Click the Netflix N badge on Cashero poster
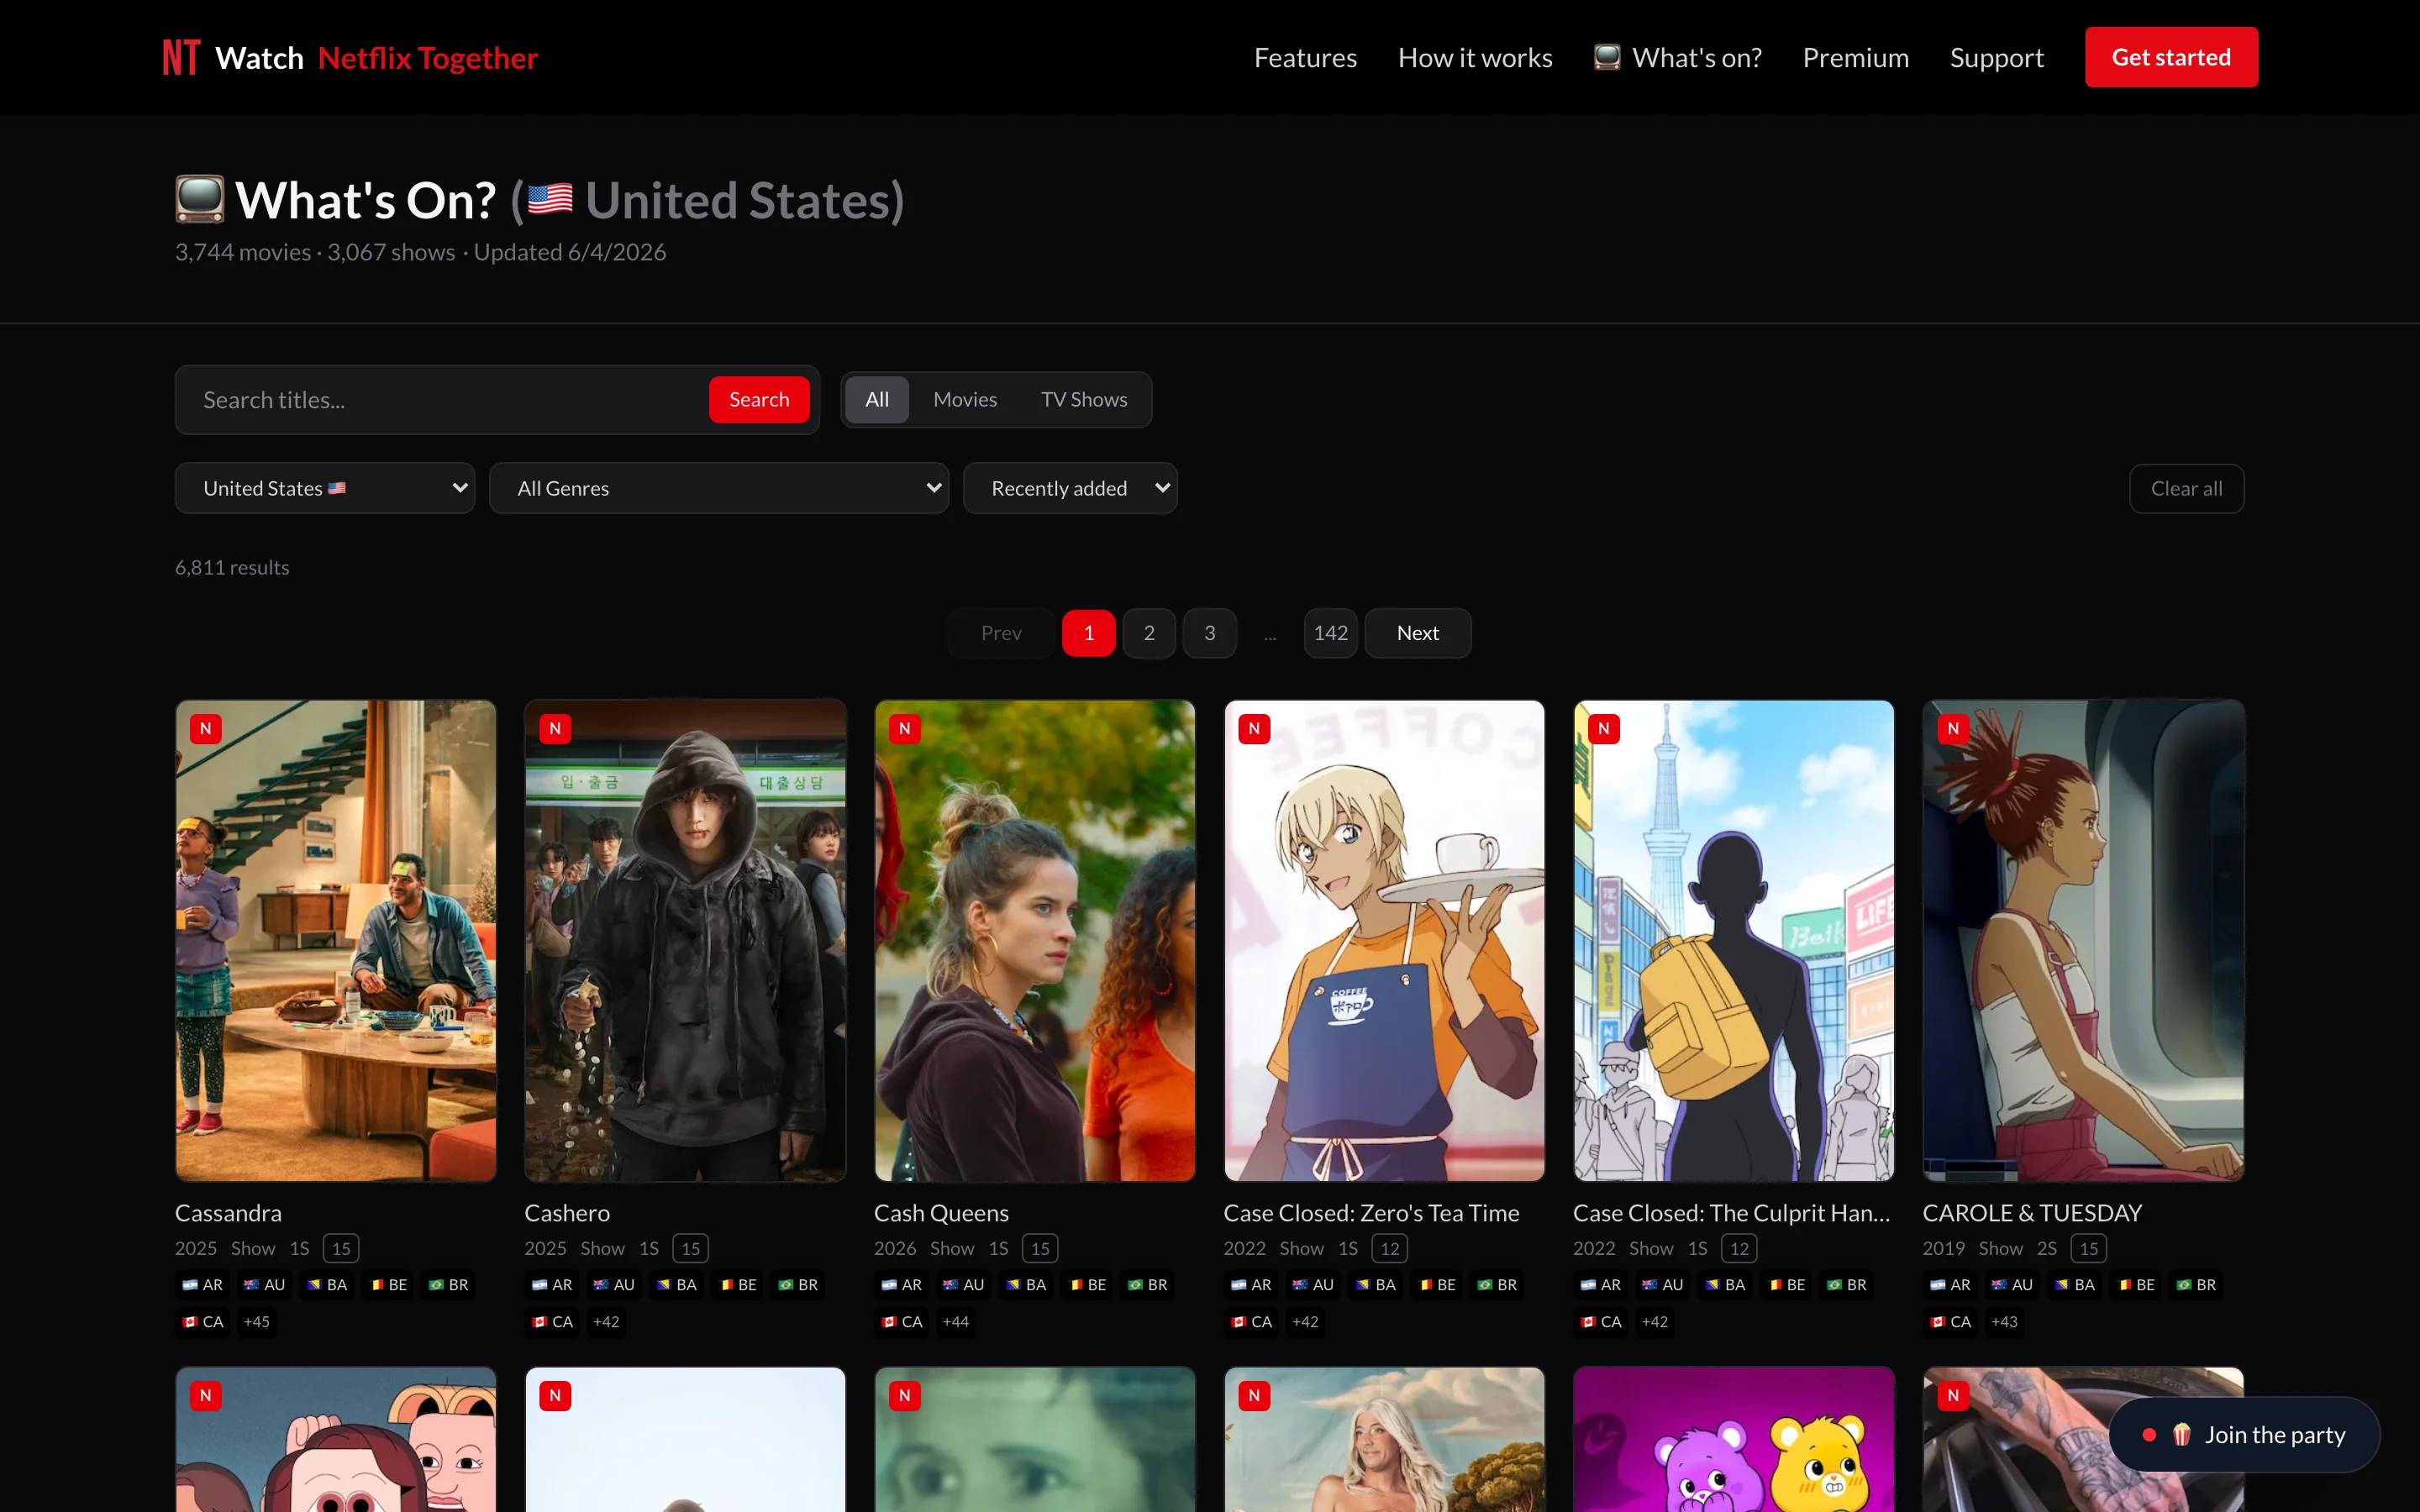 tap(555, 729)
